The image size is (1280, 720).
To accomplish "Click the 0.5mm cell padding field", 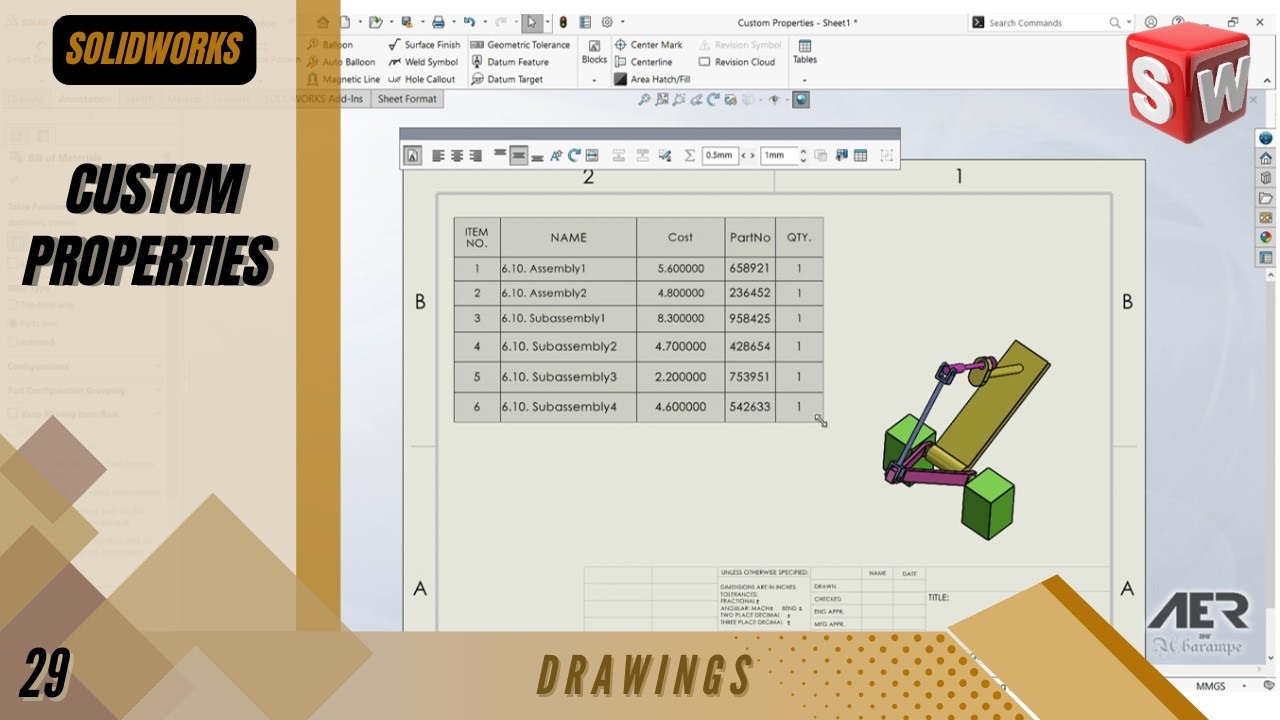I will 720,155.
